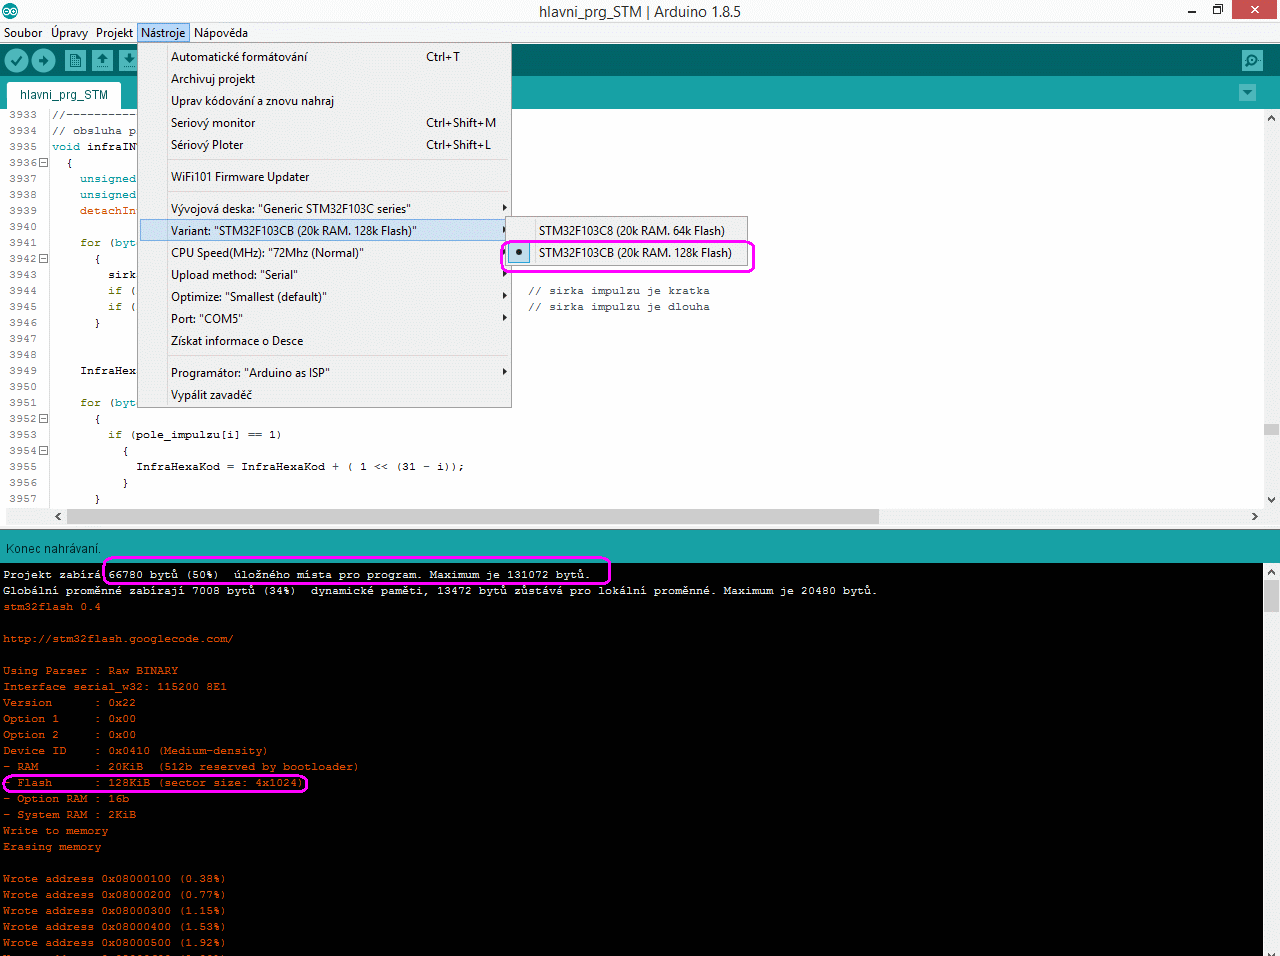Select the hlavni_prg_STM tab
The height and width of the screenshot is (956, 1280).
pos(63,95)
